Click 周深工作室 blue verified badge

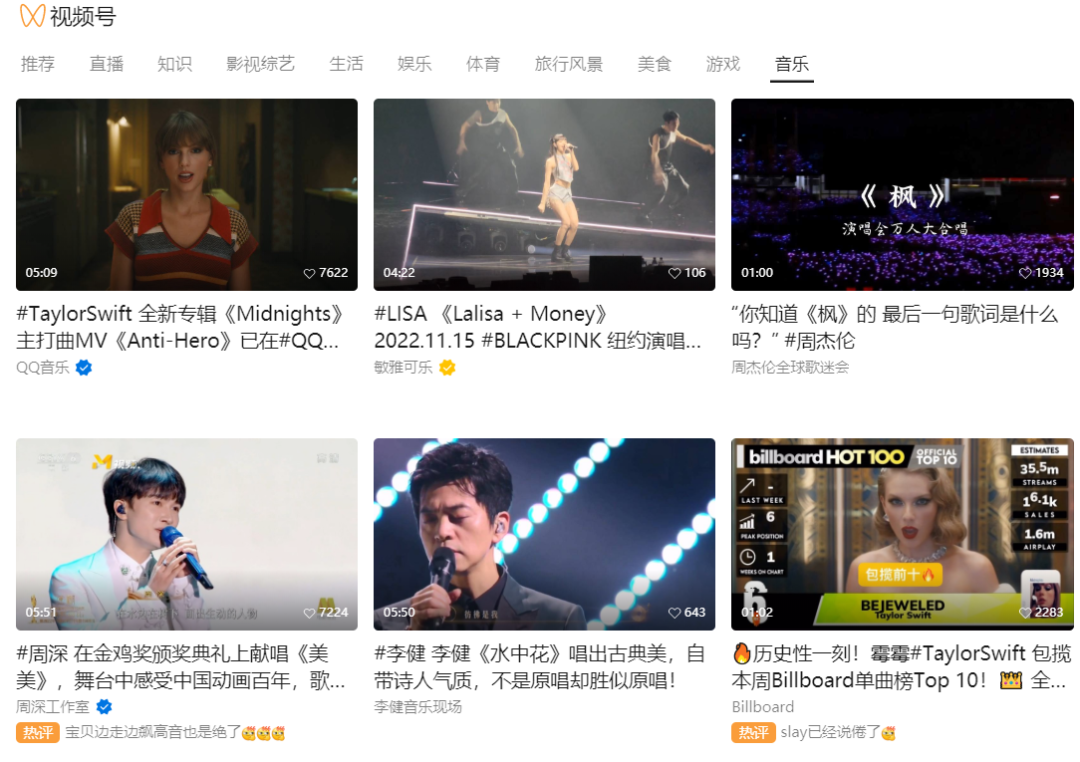104,707
